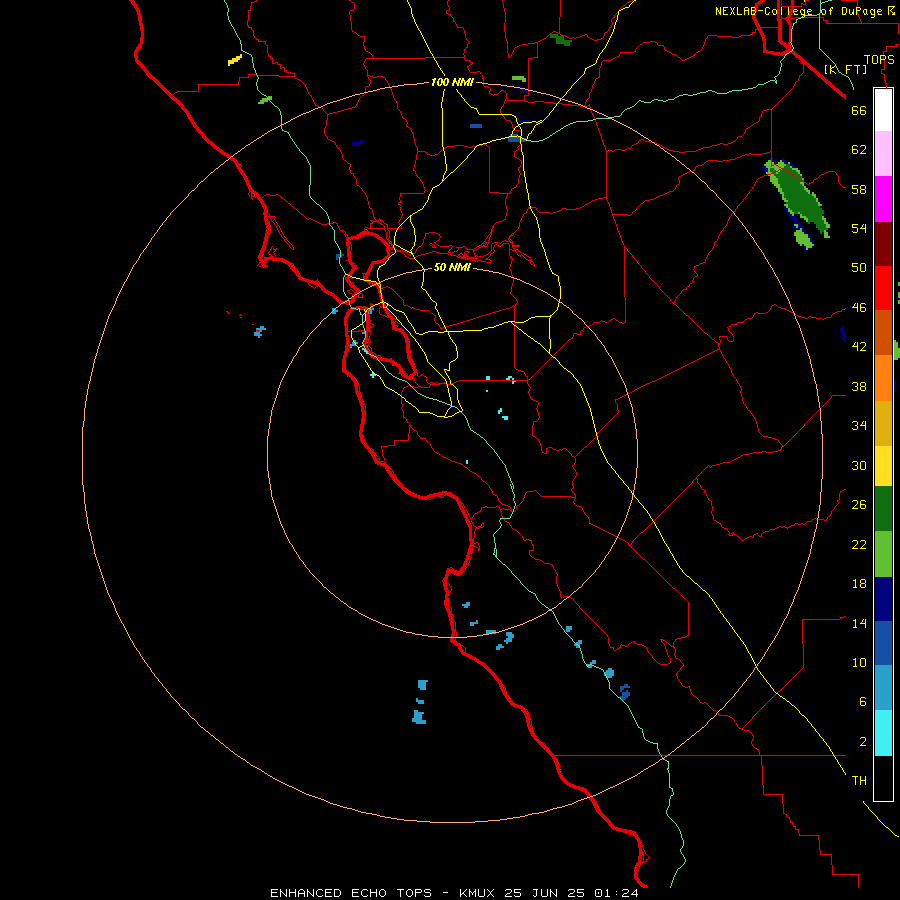
Task: Click the 30 scale label
Action: click(859, 465)
